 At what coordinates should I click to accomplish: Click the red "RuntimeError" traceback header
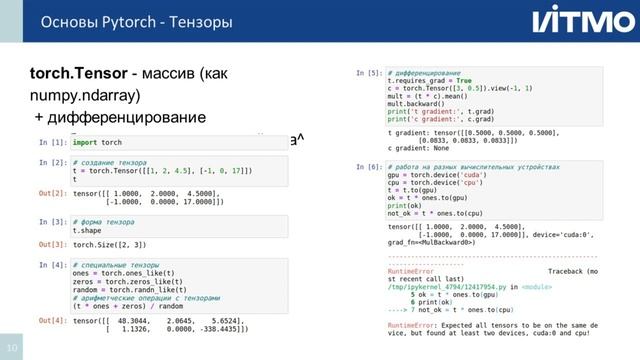click(411, 271)
